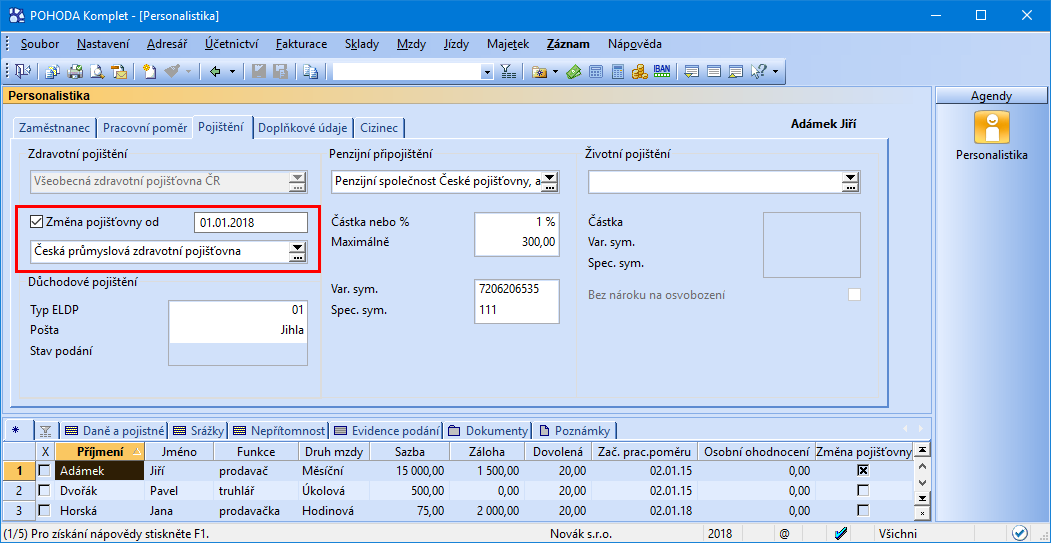The width and height of the screenshot is (1051, 543).
Task: Uncheck the Změna pojišťovny od checkbox
Action: point(38,222)
